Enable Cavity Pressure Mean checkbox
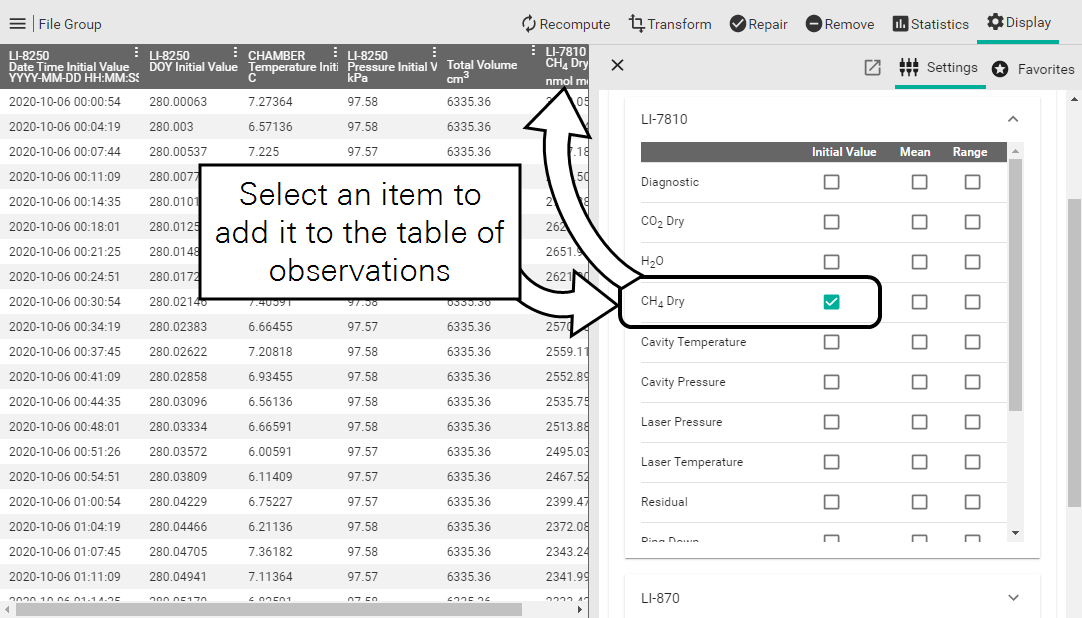The width and height of the screenshot is (1082, 618). [919, 382]
